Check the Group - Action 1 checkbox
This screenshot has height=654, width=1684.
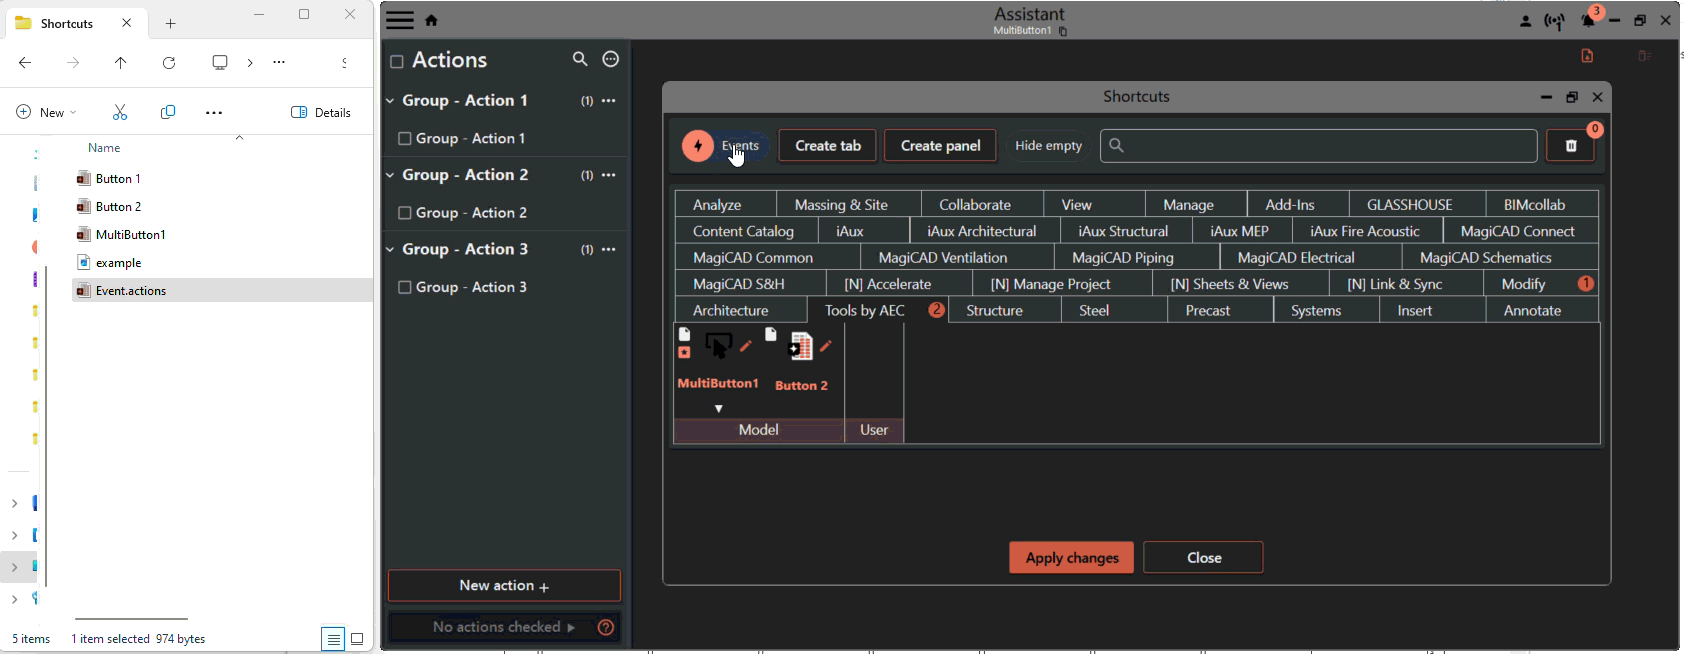(x=405, y=139)
